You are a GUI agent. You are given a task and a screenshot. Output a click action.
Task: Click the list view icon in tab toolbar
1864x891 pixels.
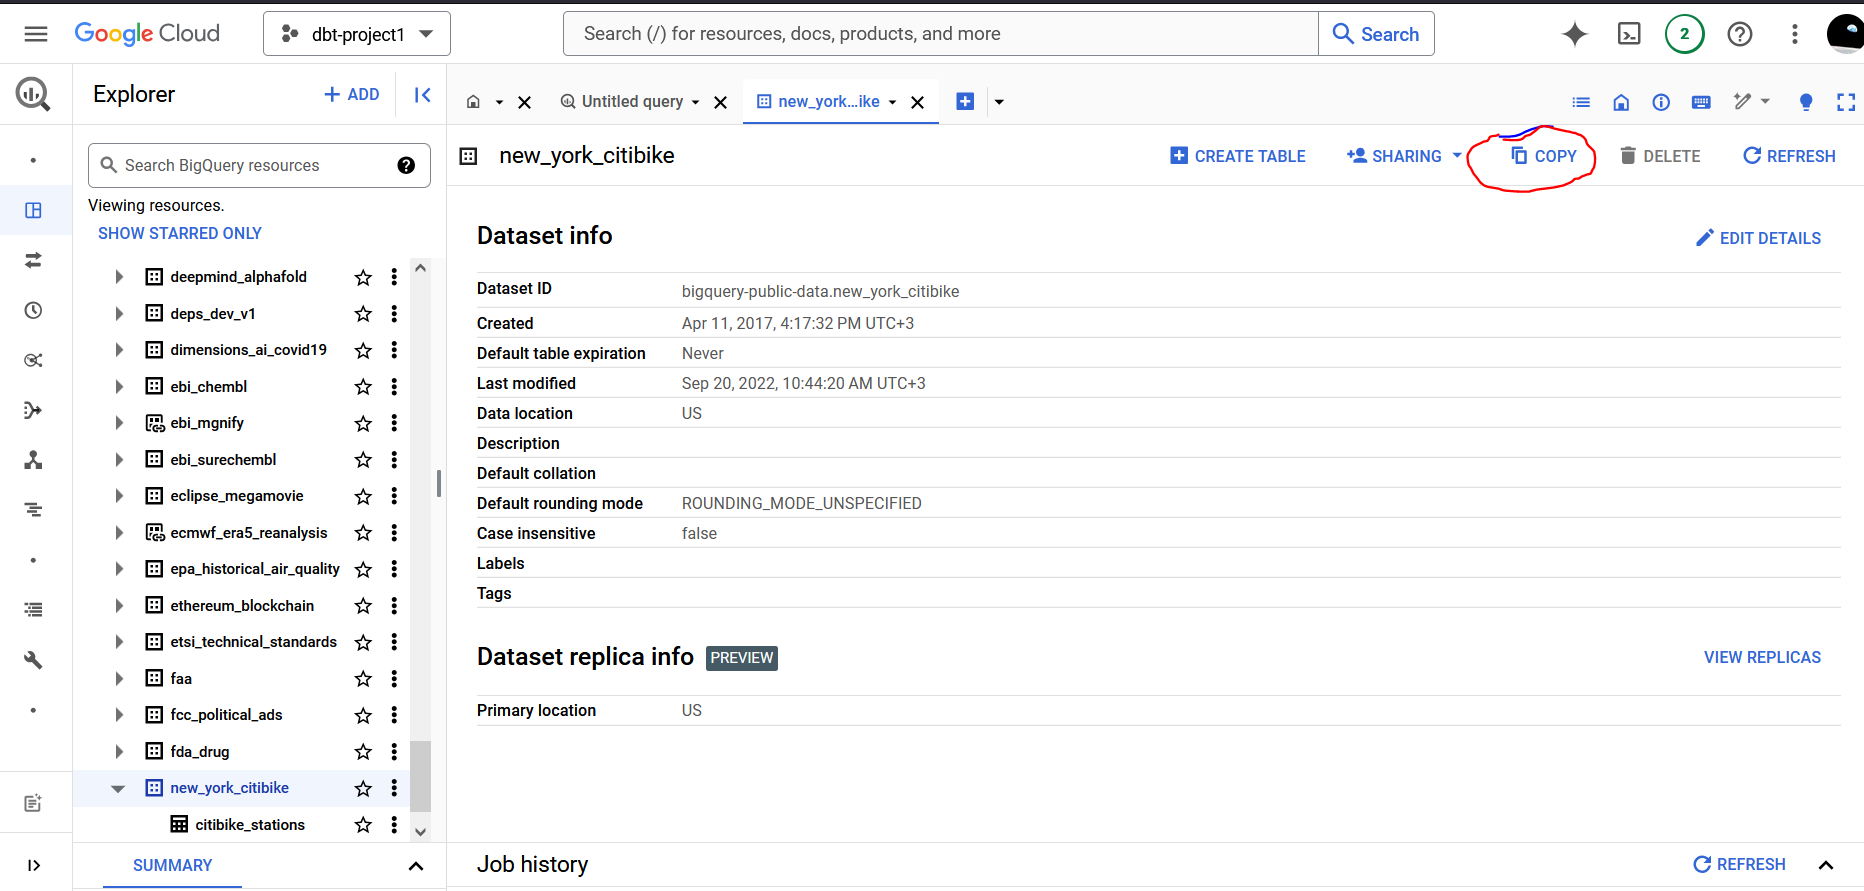coord(1581,102)
